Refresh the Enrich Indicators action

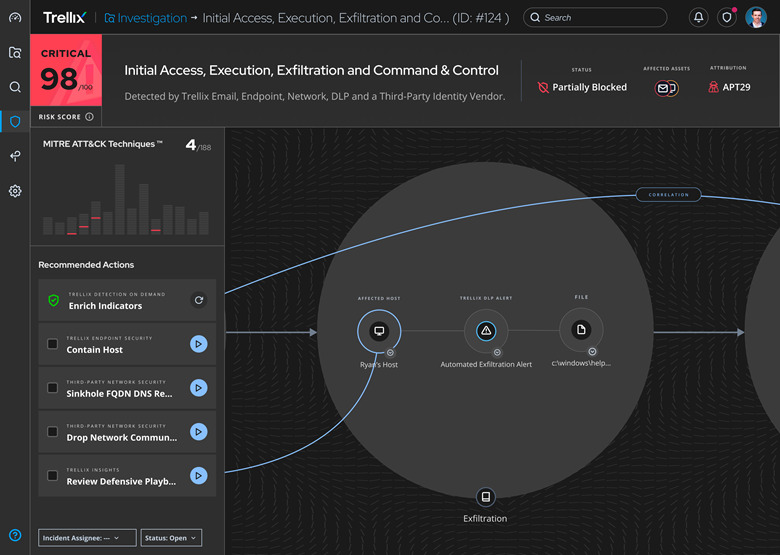click(x=198, y=300)
